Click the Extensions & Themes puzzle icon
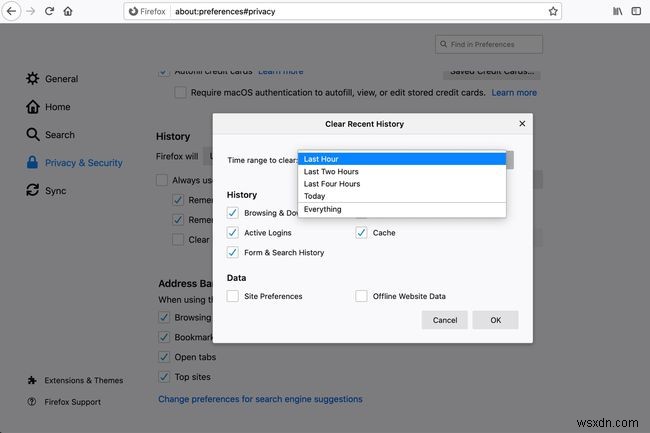 point(32,380)
